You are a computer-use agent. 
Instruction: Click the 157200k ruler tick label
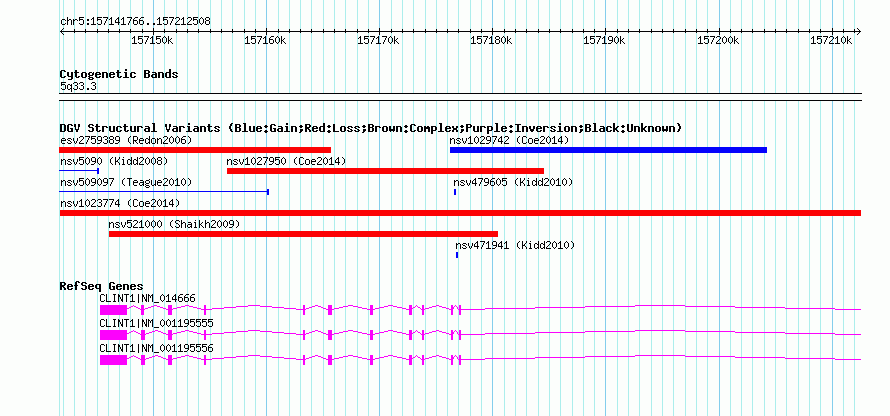719,40
